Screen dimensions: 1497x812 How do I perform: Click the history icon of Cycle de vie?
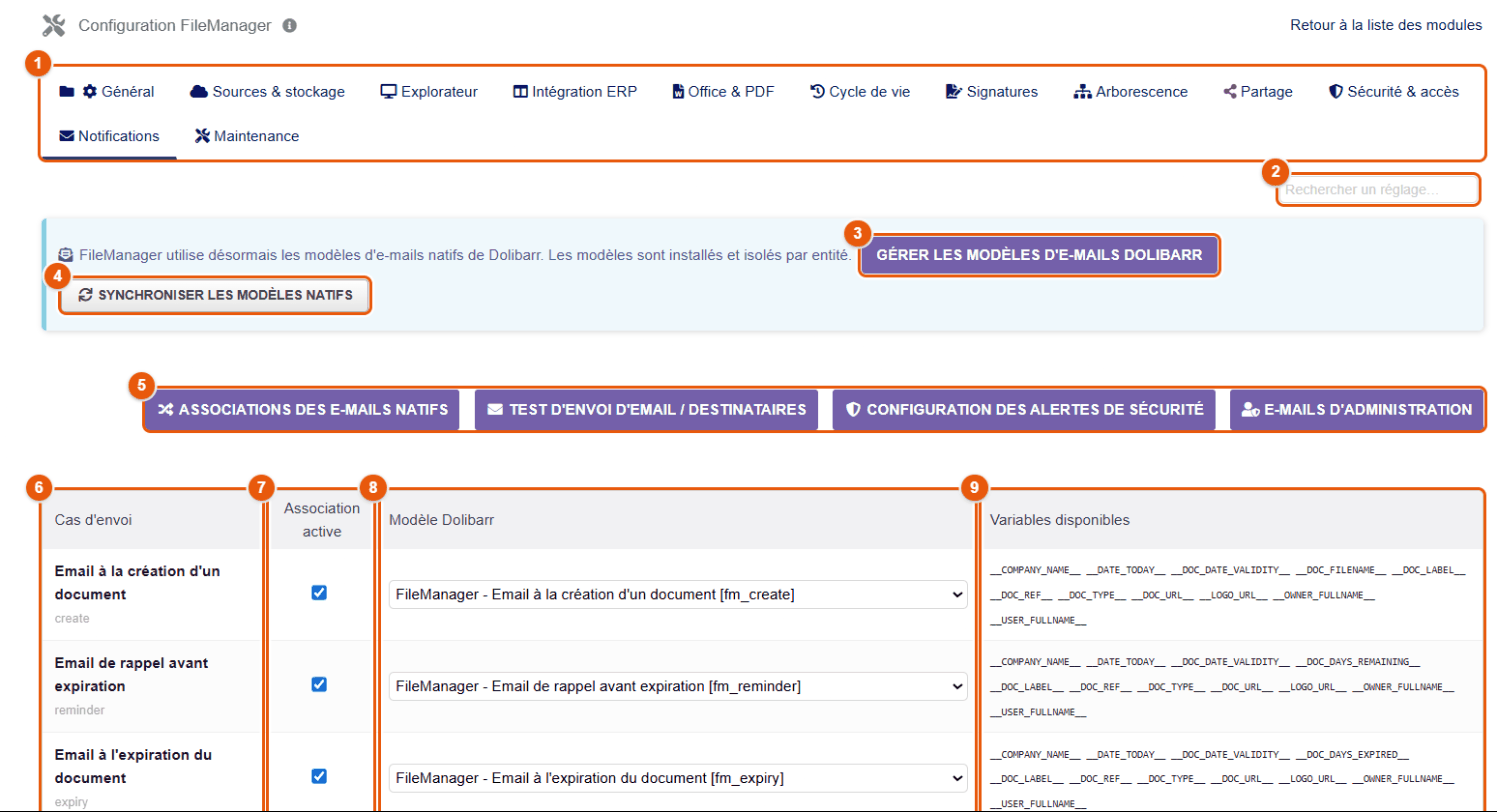(x=817, y=92)
